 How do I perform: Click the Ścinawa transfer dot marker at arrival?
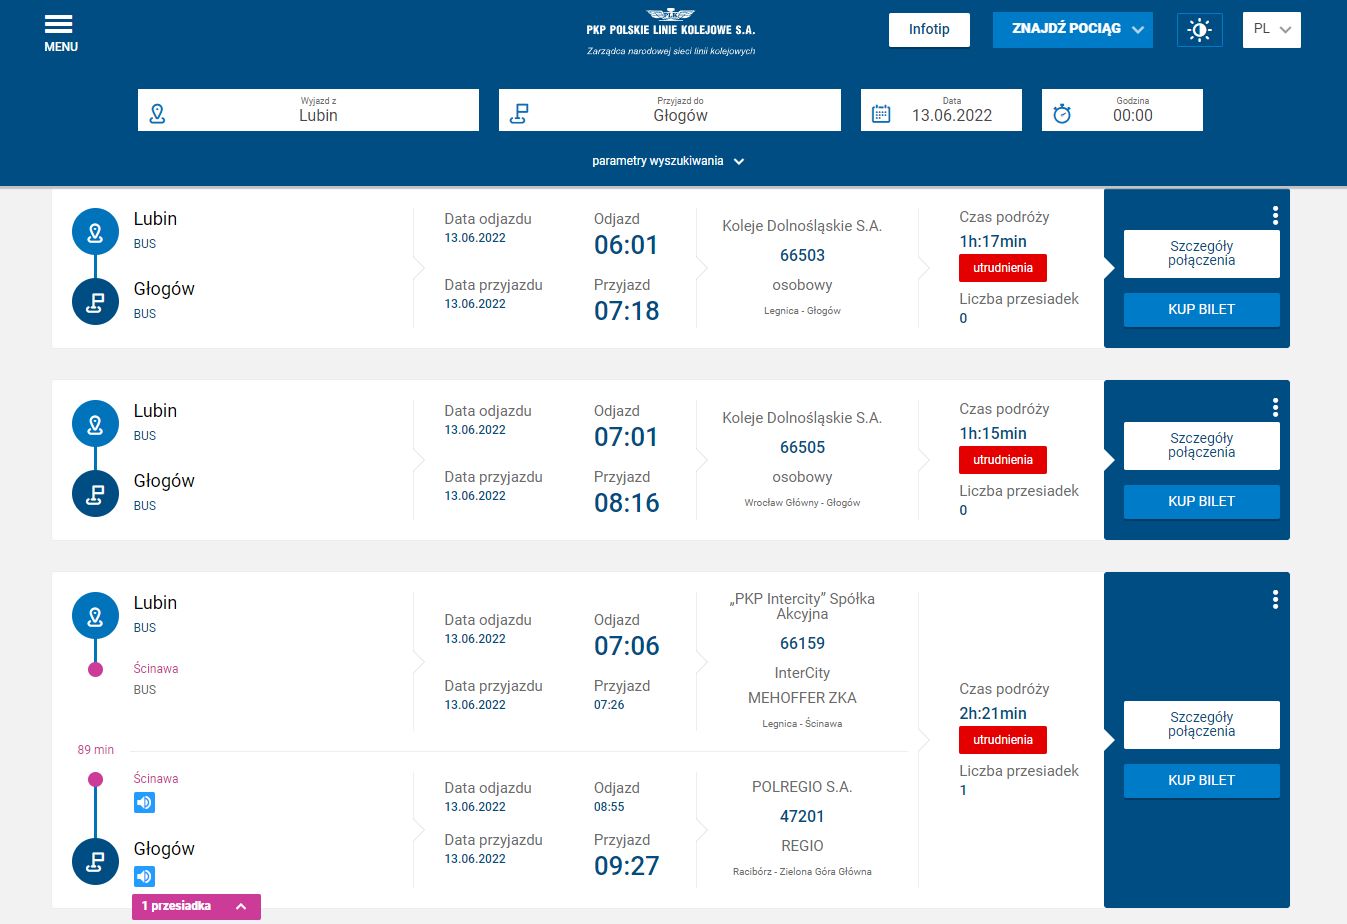(x=95, y=669)
